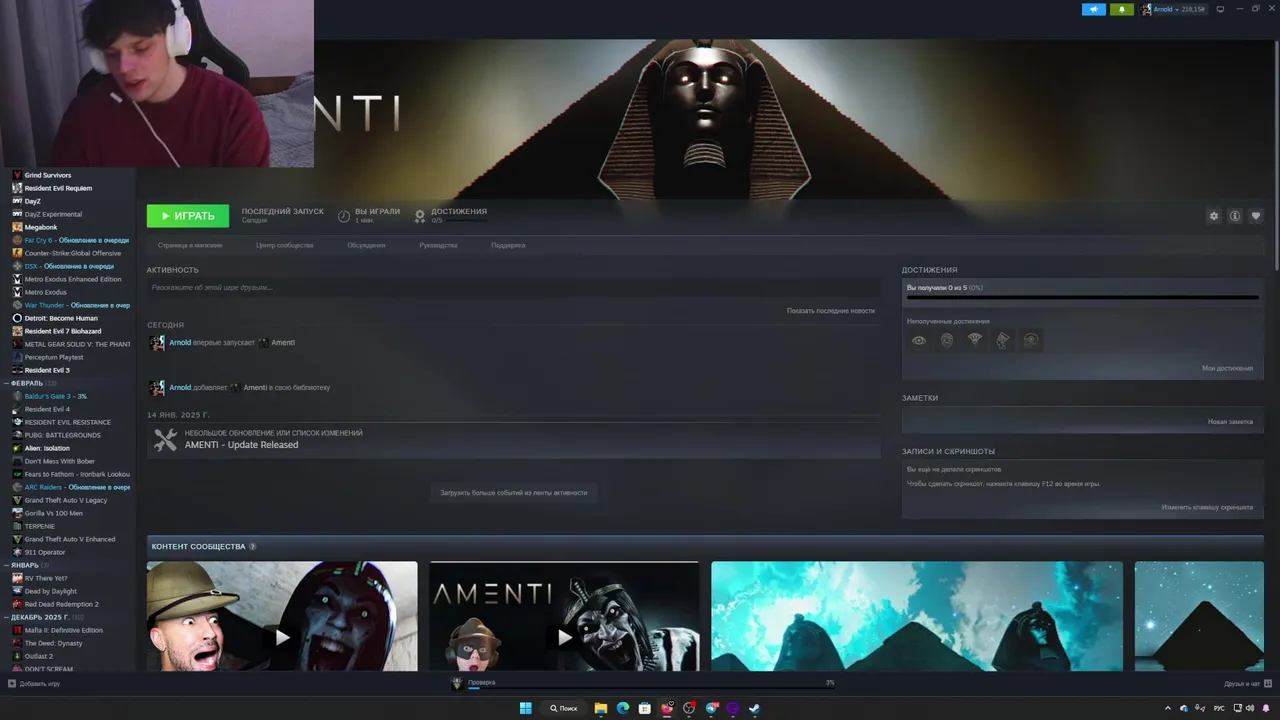The width and height of the screenshot is (1280, 720).
Task: Open the Store Page tab
Action: point(190,245)
